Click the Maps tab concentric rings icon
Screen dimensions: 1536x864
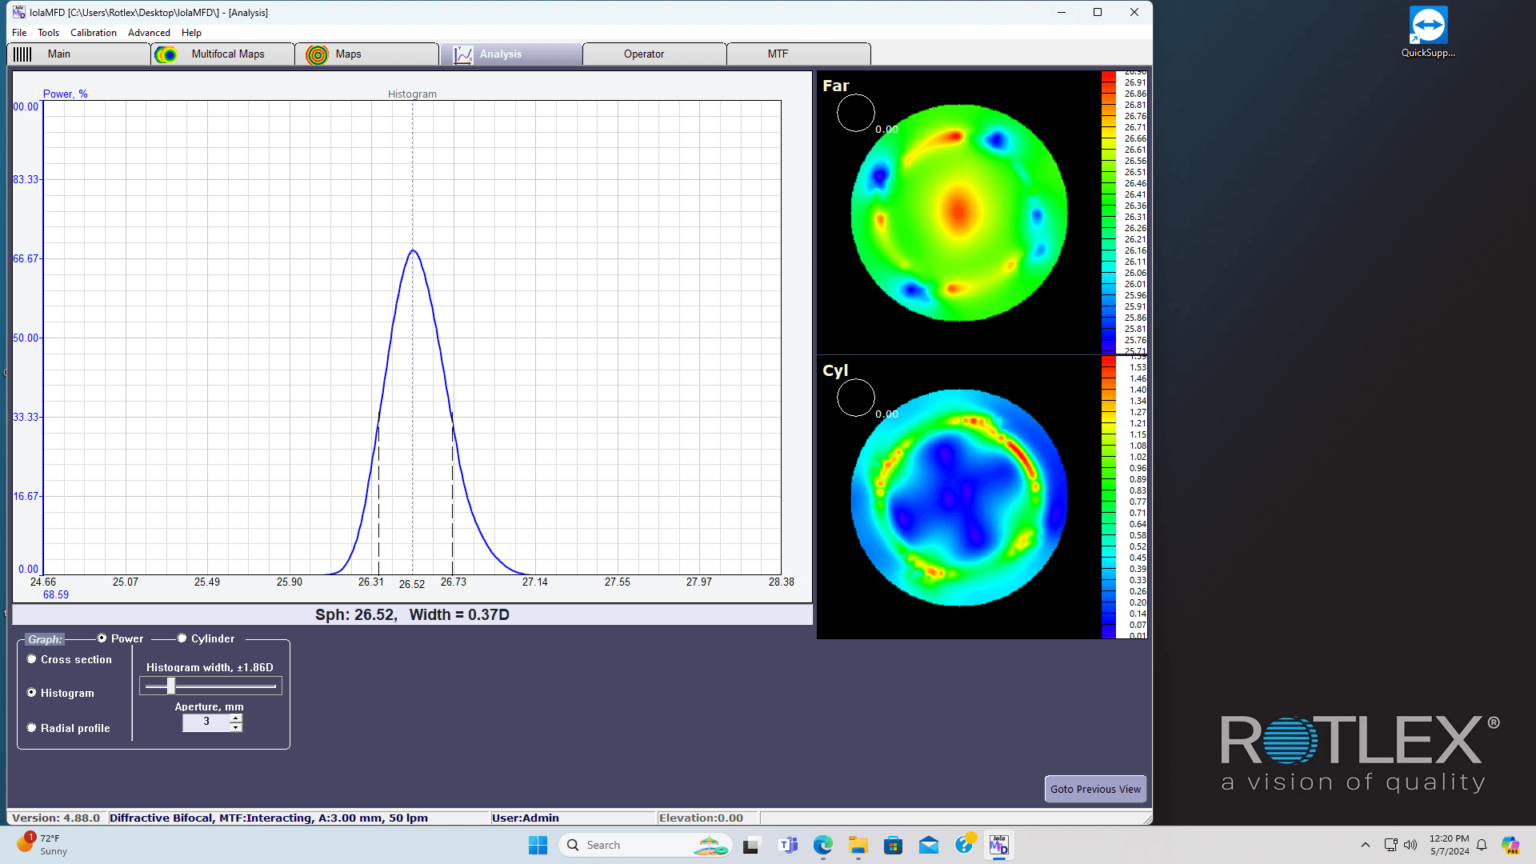(x=317, y=55)
